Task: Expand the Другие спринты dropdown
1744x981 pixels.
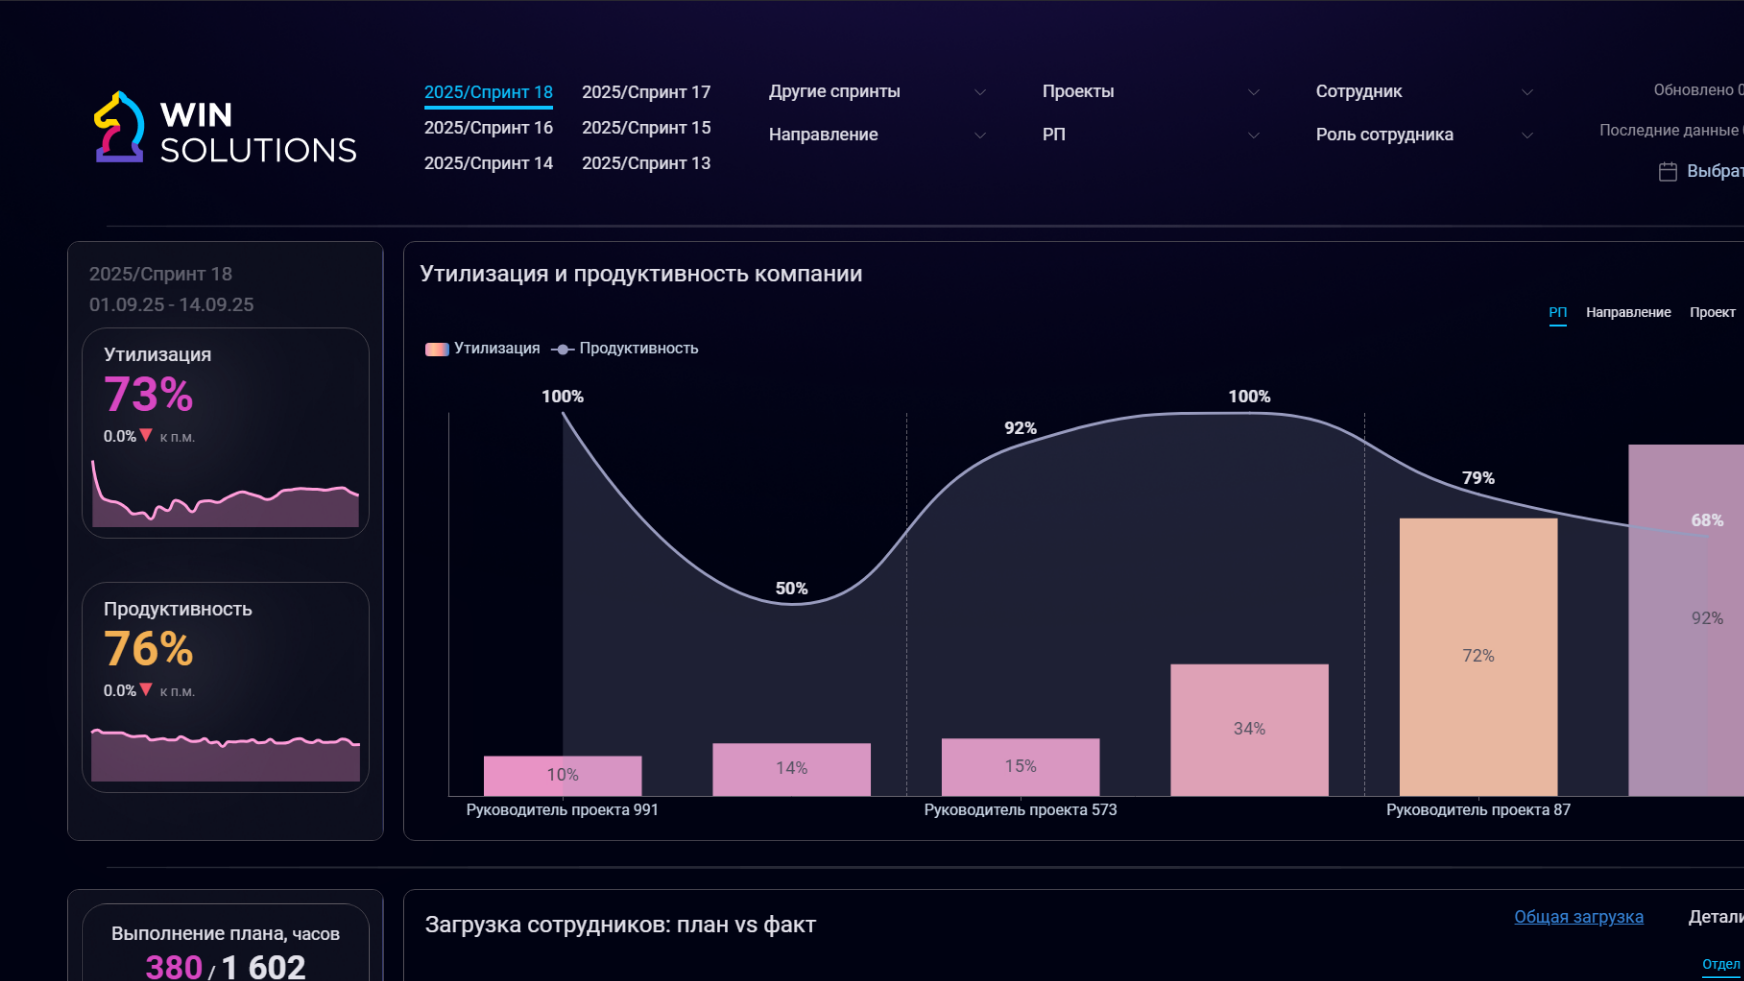Action: [x=877, y=92]
